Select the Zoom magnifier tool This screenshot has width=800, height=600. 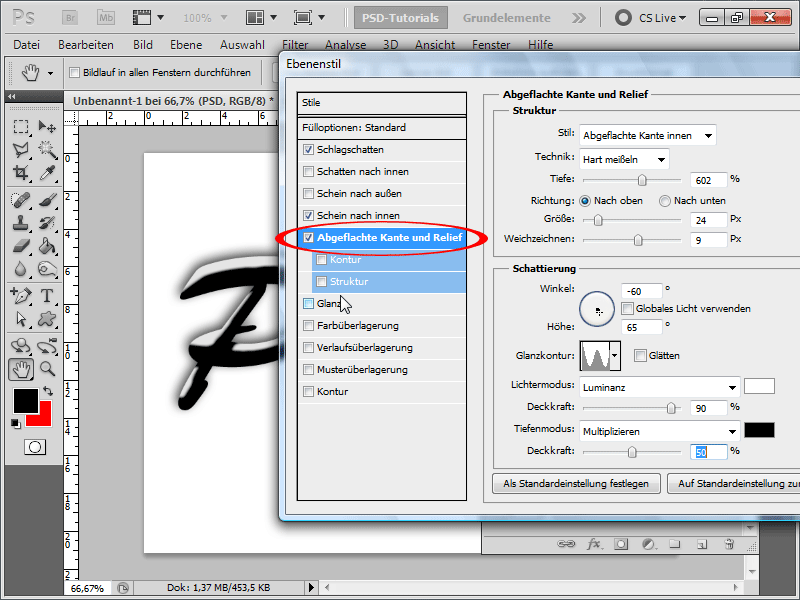[x=47, y=369]
